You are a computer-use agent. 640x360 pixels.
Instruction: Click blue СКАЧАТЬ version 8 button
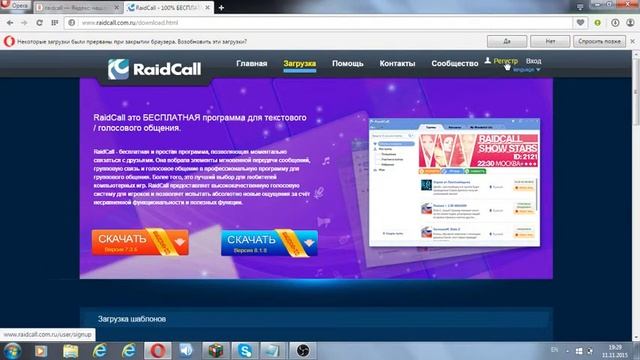(x=269, y=243)
